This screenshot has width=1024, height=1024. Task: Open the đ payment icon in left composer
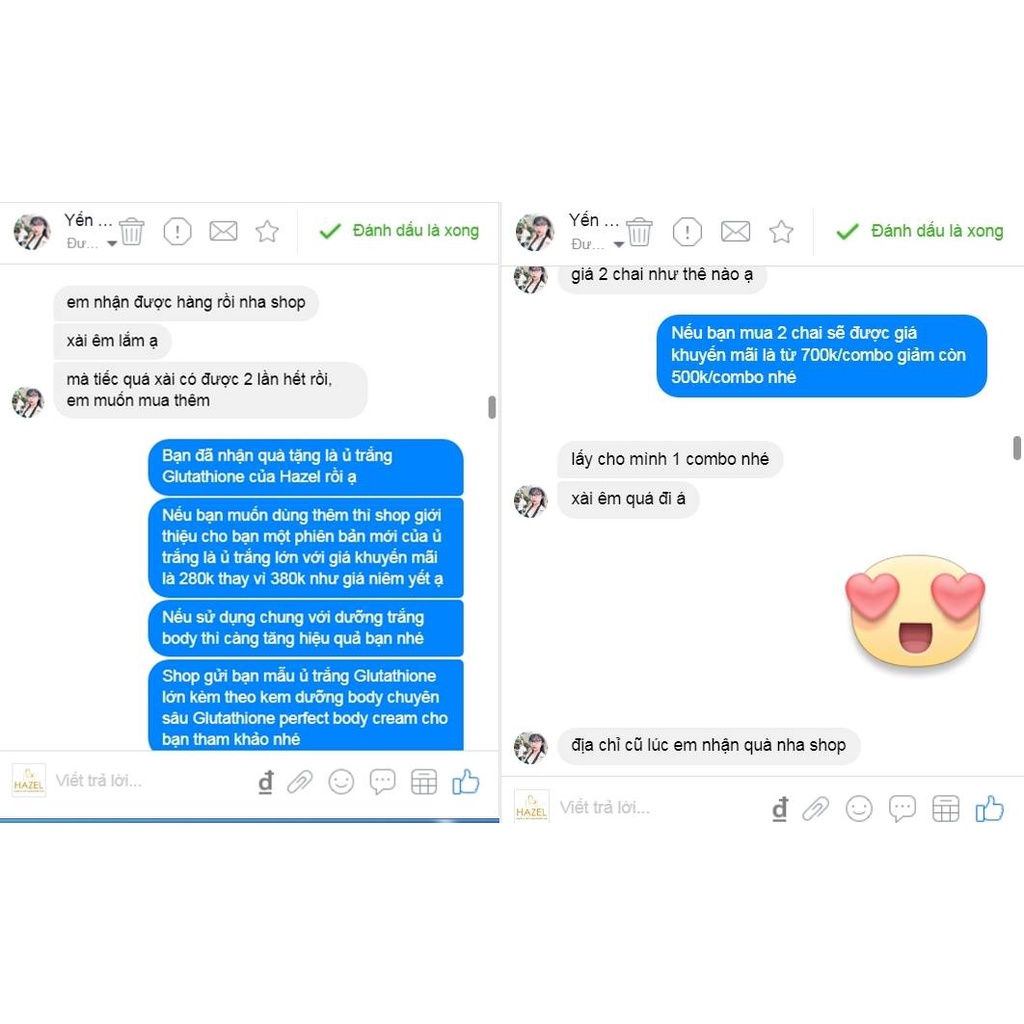pyautogui.click(x=266, y=782)
